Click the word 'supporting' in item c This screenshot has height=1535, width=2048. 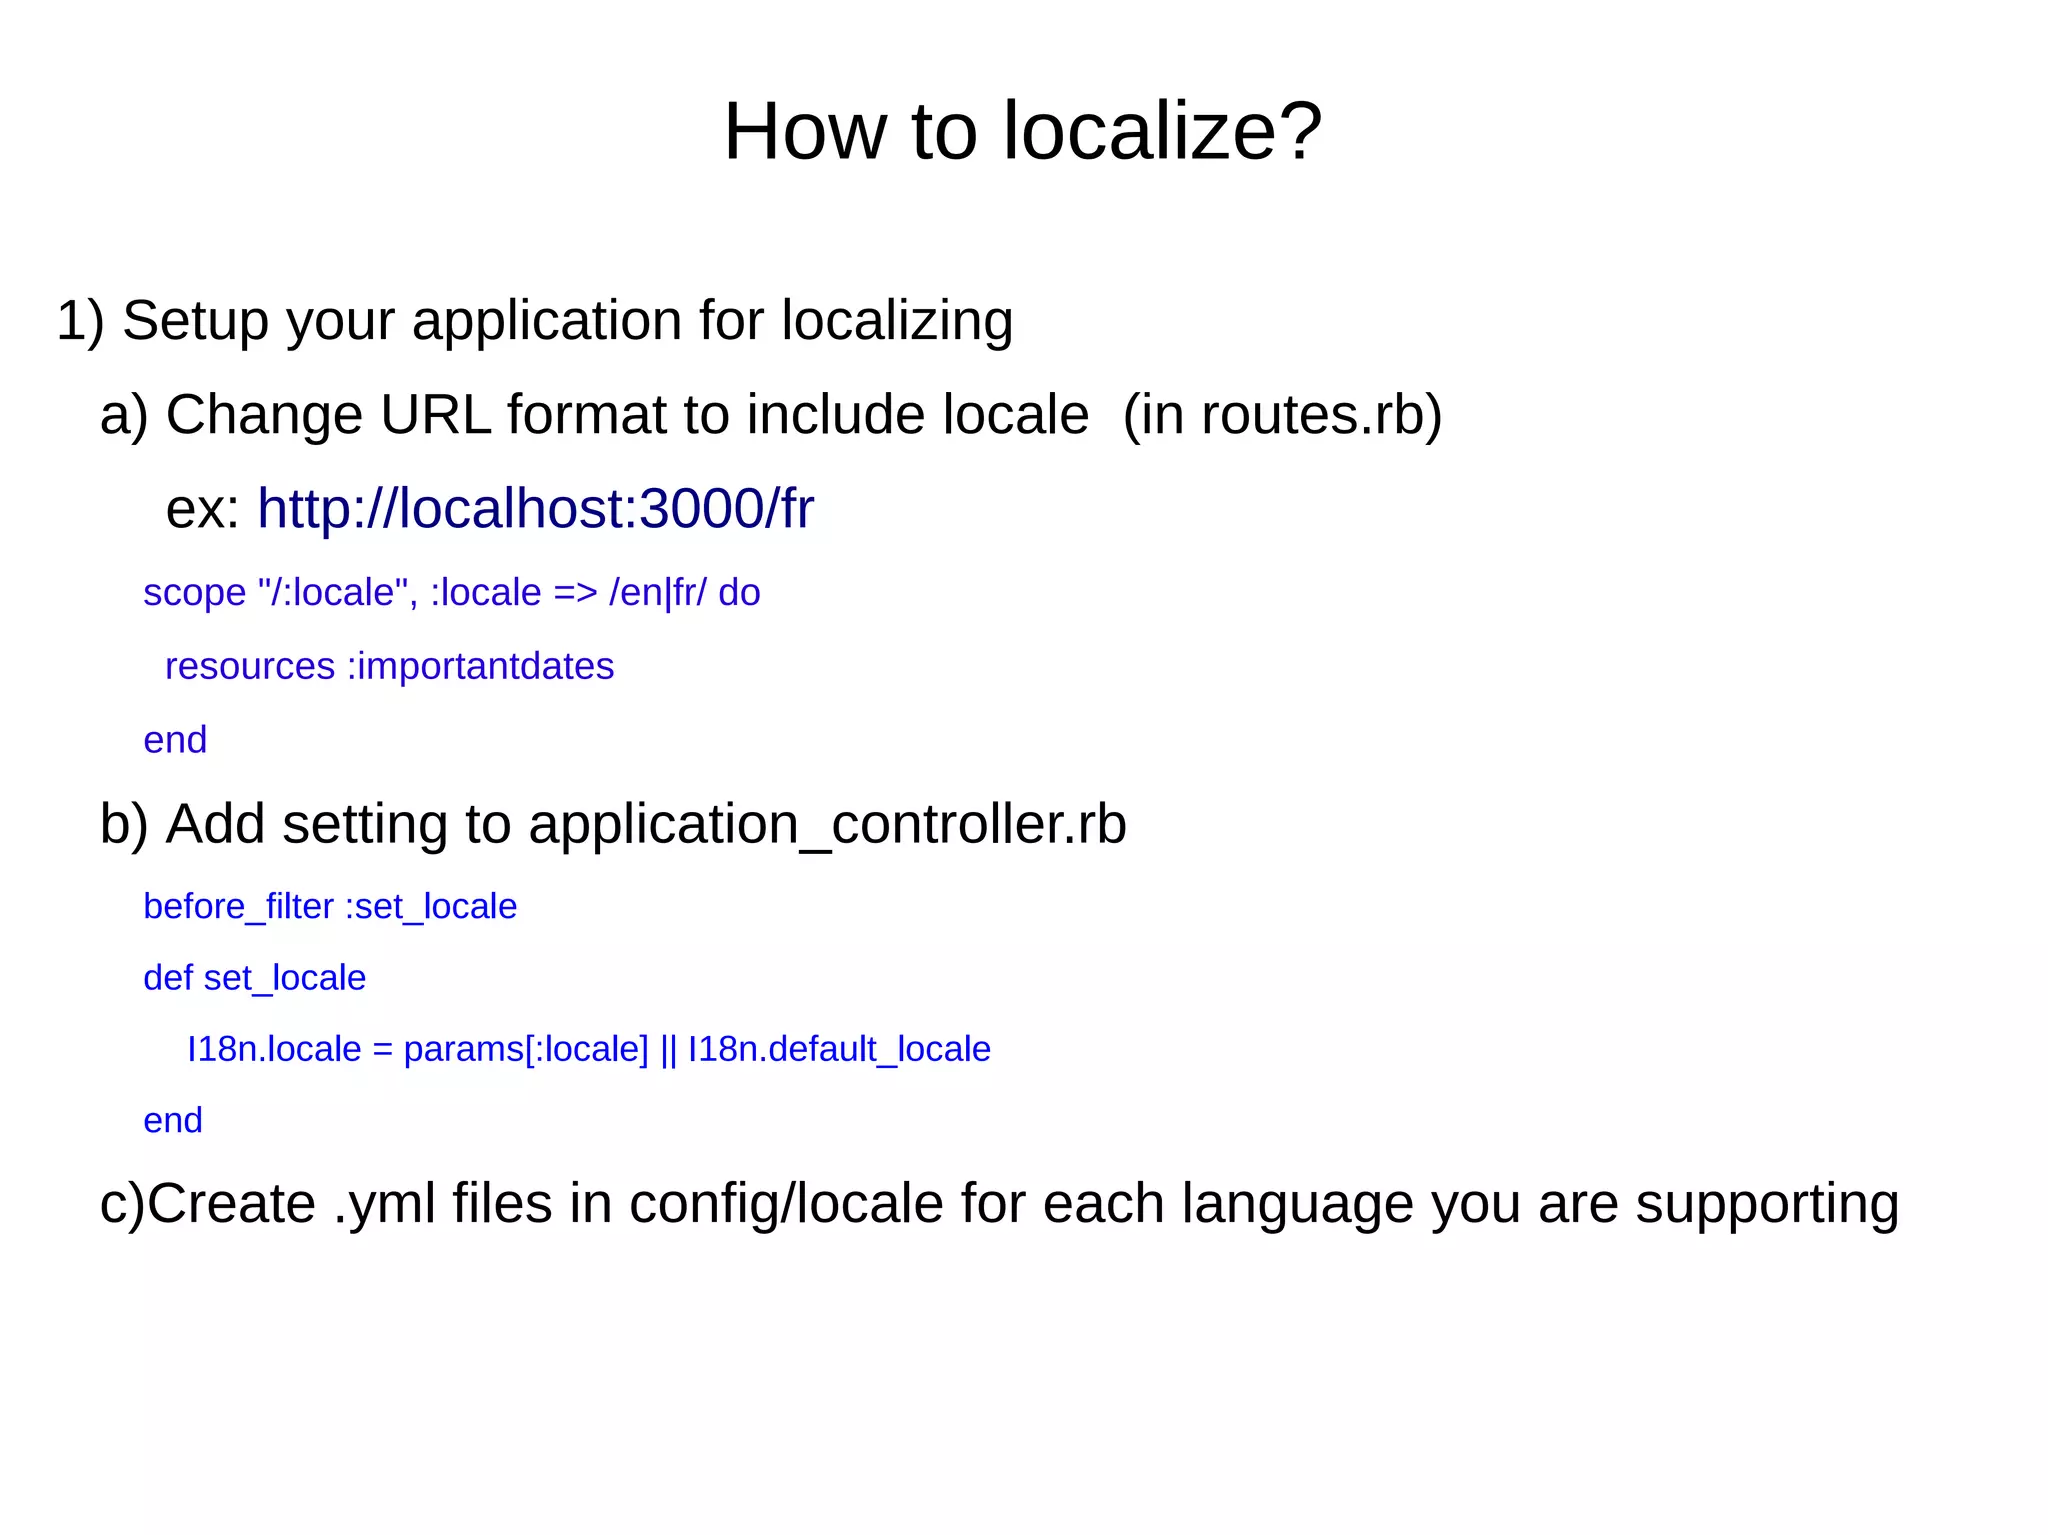click(x=1766, y=1204)
